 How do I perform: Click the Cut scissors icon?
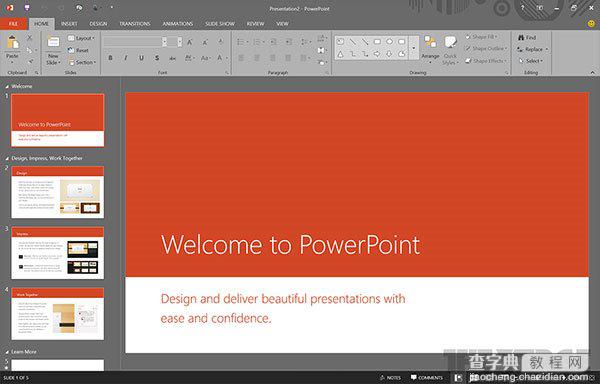(30, 38)
